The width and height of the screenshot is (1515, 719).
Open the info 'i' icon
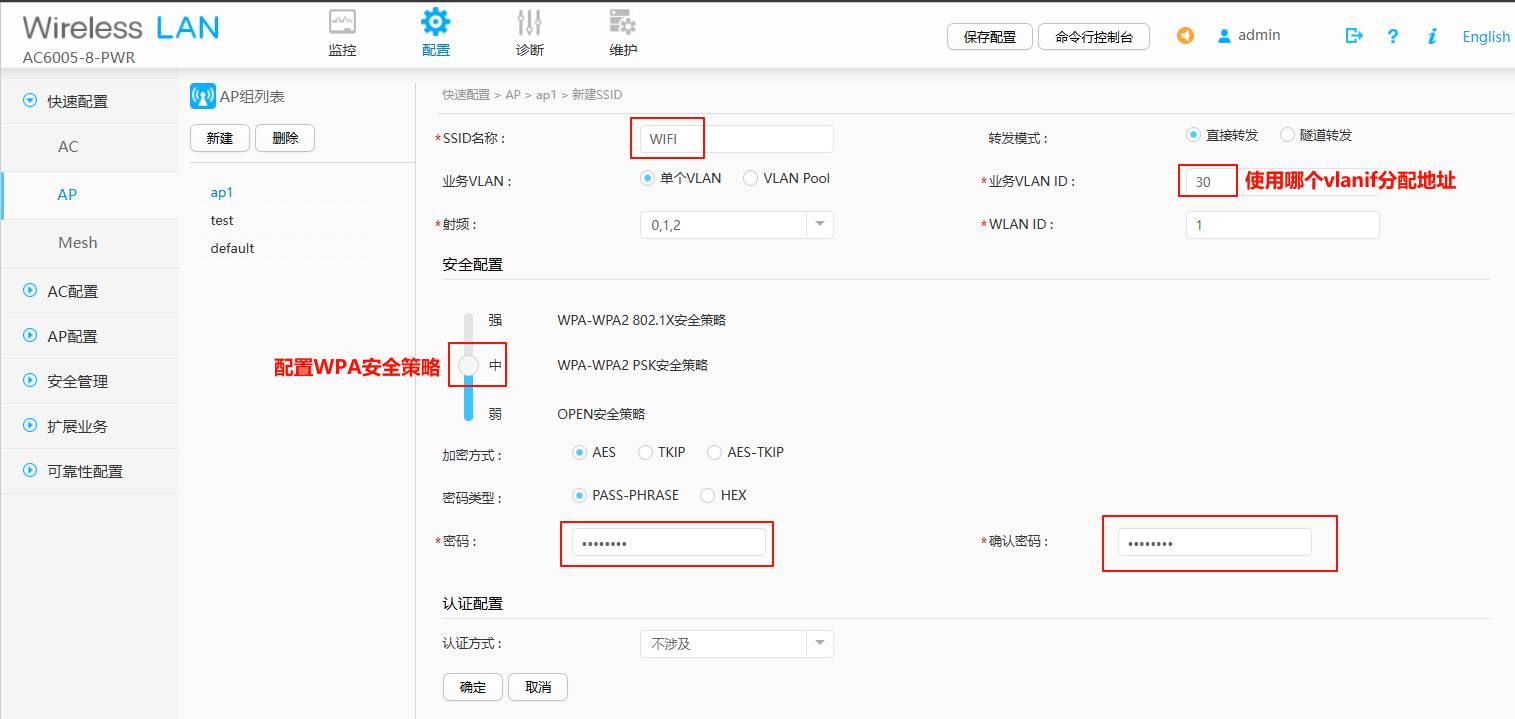click(1432, 36)
